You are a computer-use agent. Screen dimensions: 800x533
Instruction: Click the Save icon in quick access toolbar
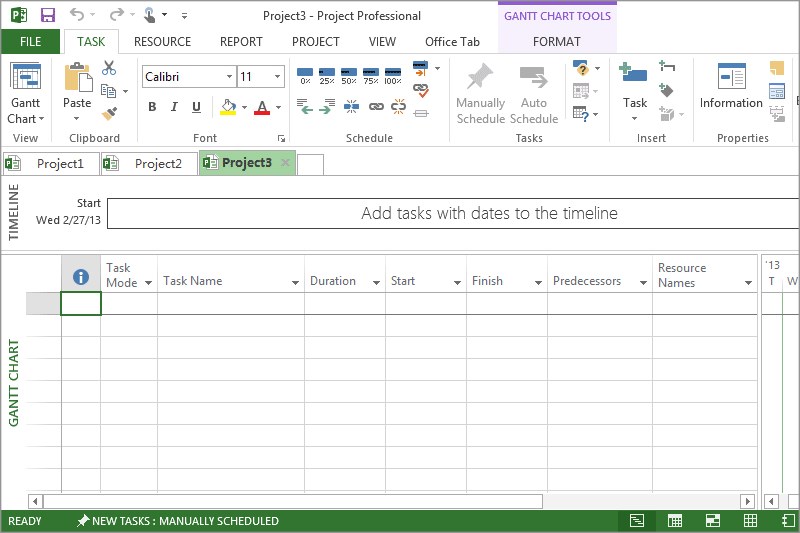click(x=47, y=16)
